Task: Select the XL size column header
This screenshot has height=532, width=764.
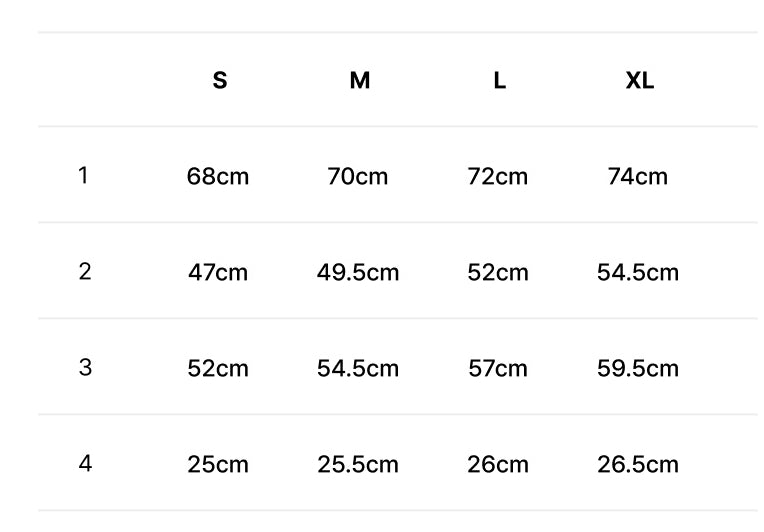Action: coord(640,80)
